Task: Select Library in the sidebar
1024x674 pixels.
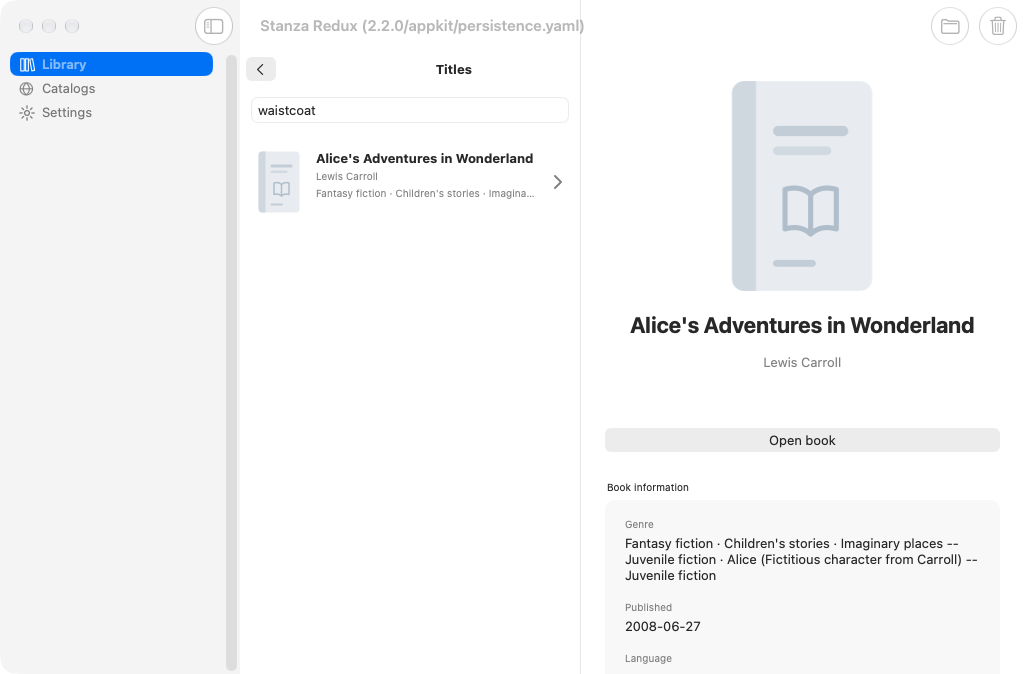Action: coord(111,64)
